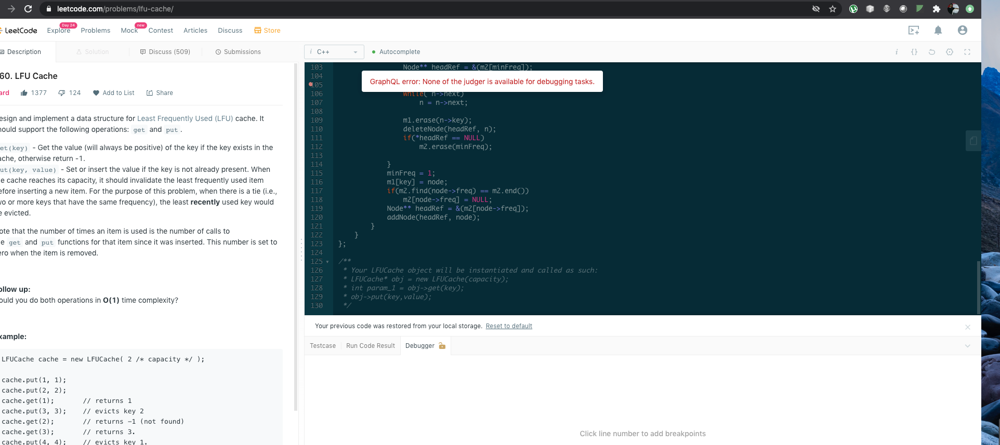Click the browser address bar URL
This screenshot has width=1000, height=445.
click(115, 9)
